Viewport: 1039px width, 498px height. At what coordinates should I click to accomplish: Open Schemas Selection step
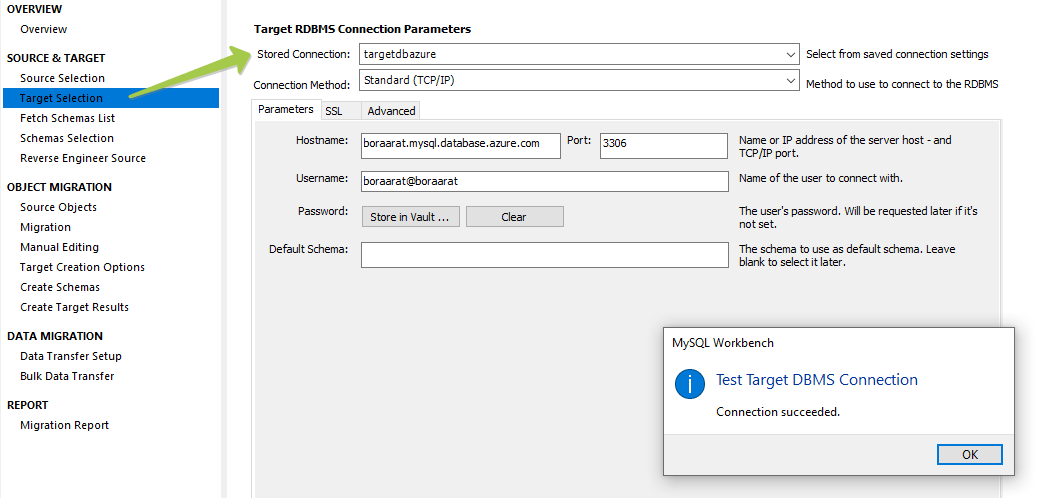tap(67, 138)
